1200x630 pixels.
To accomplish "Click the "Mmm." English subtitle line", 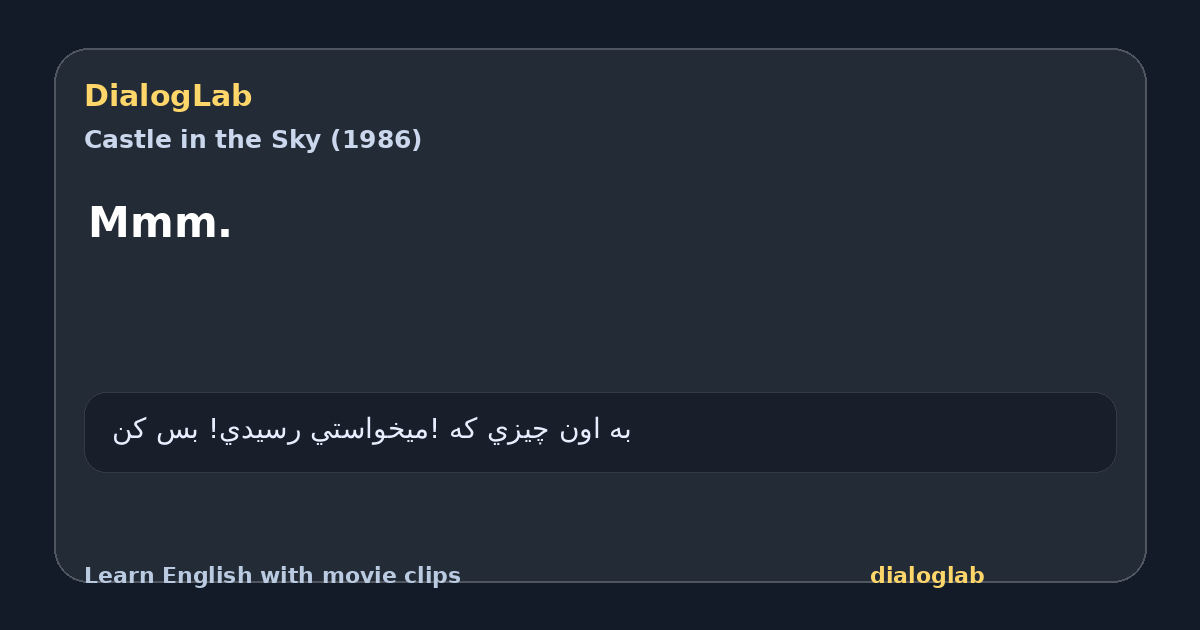I will point(160,223).
